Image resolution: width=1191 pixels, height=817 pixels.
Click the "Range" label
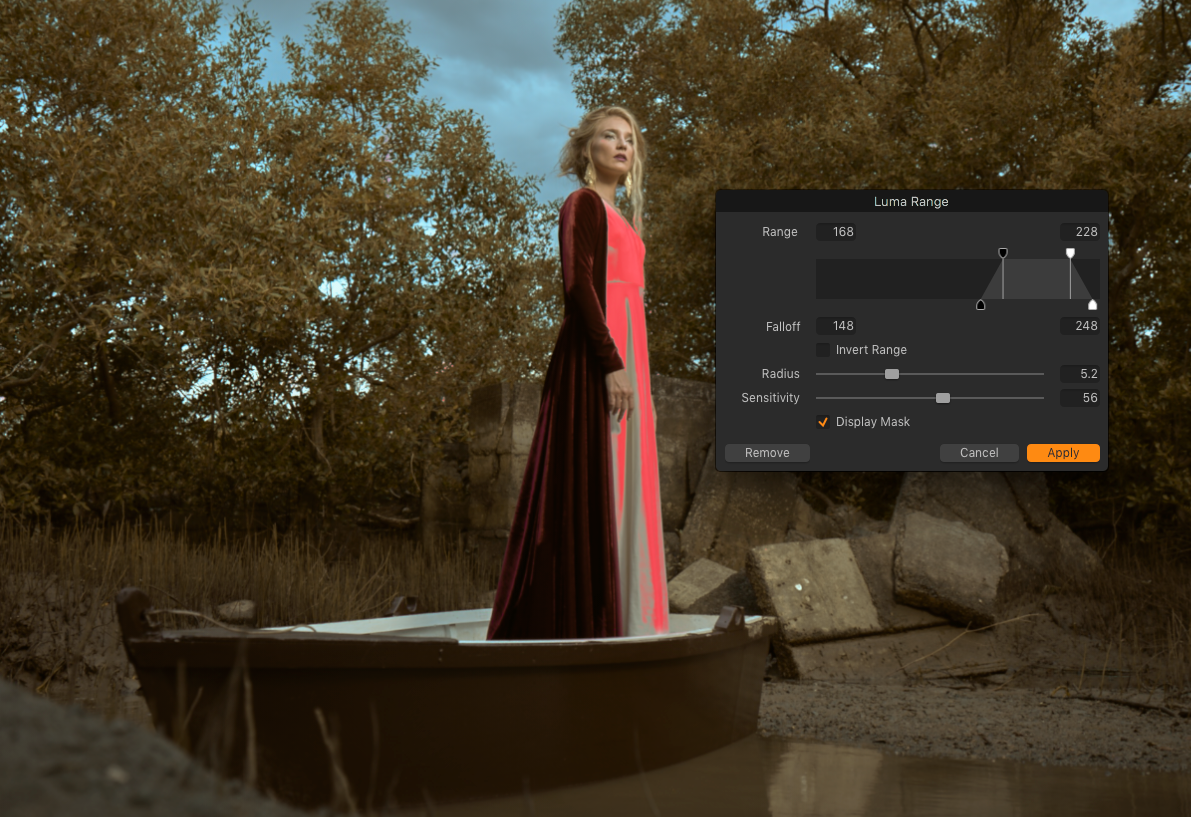pyautogui.click(x=779, y=232)
